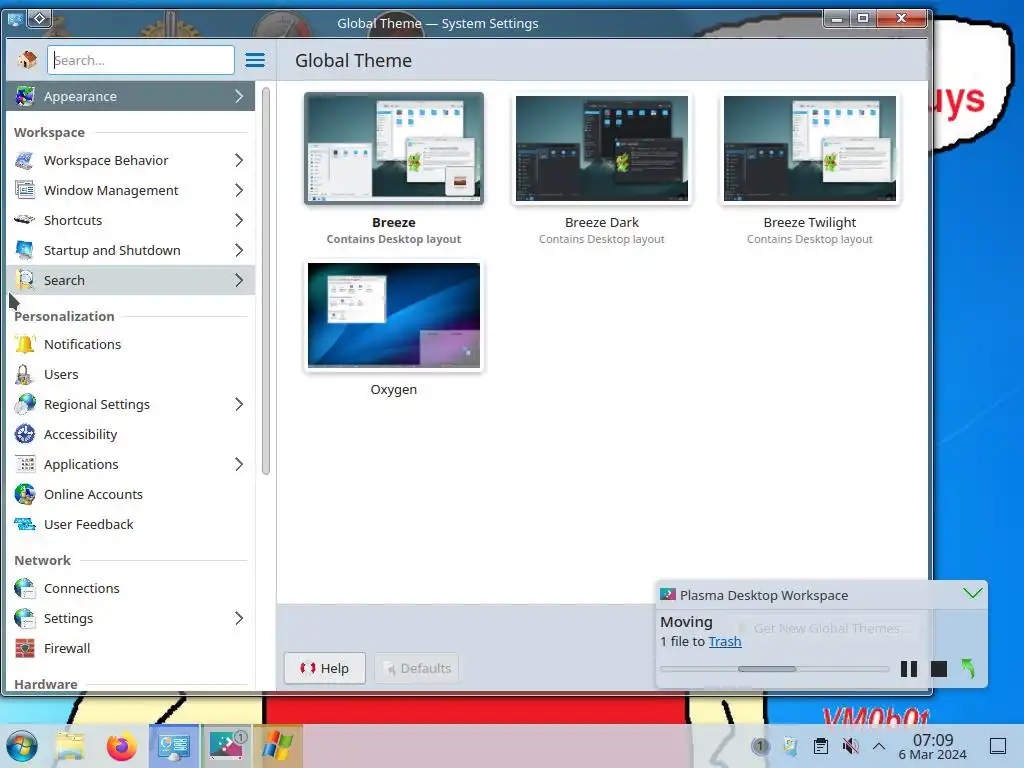Click the Startup and Shutdown icon

pyautogui.click(x=25, y=250)
